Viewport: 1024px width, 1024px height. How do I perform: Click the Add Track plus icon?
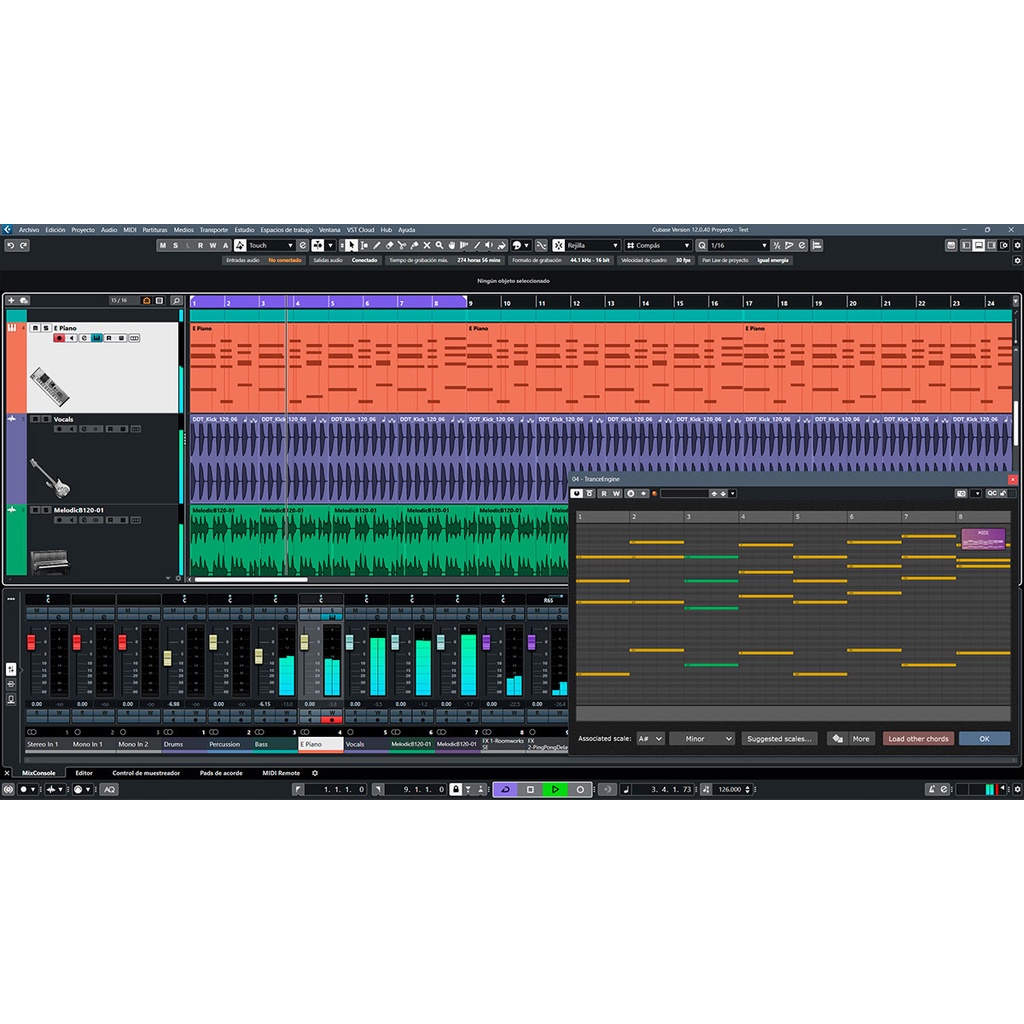pos(11,300)
